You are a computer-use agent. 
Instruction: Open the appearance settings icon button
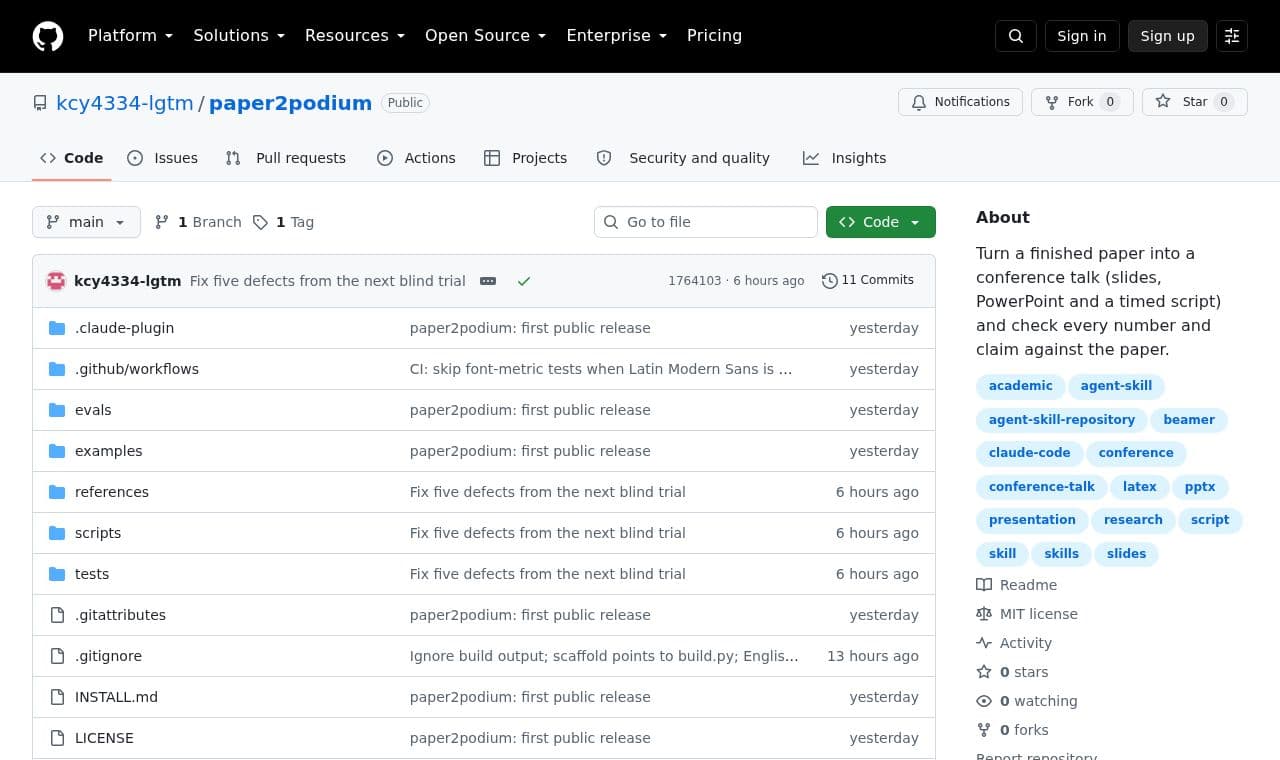(x=1232, y=36)
